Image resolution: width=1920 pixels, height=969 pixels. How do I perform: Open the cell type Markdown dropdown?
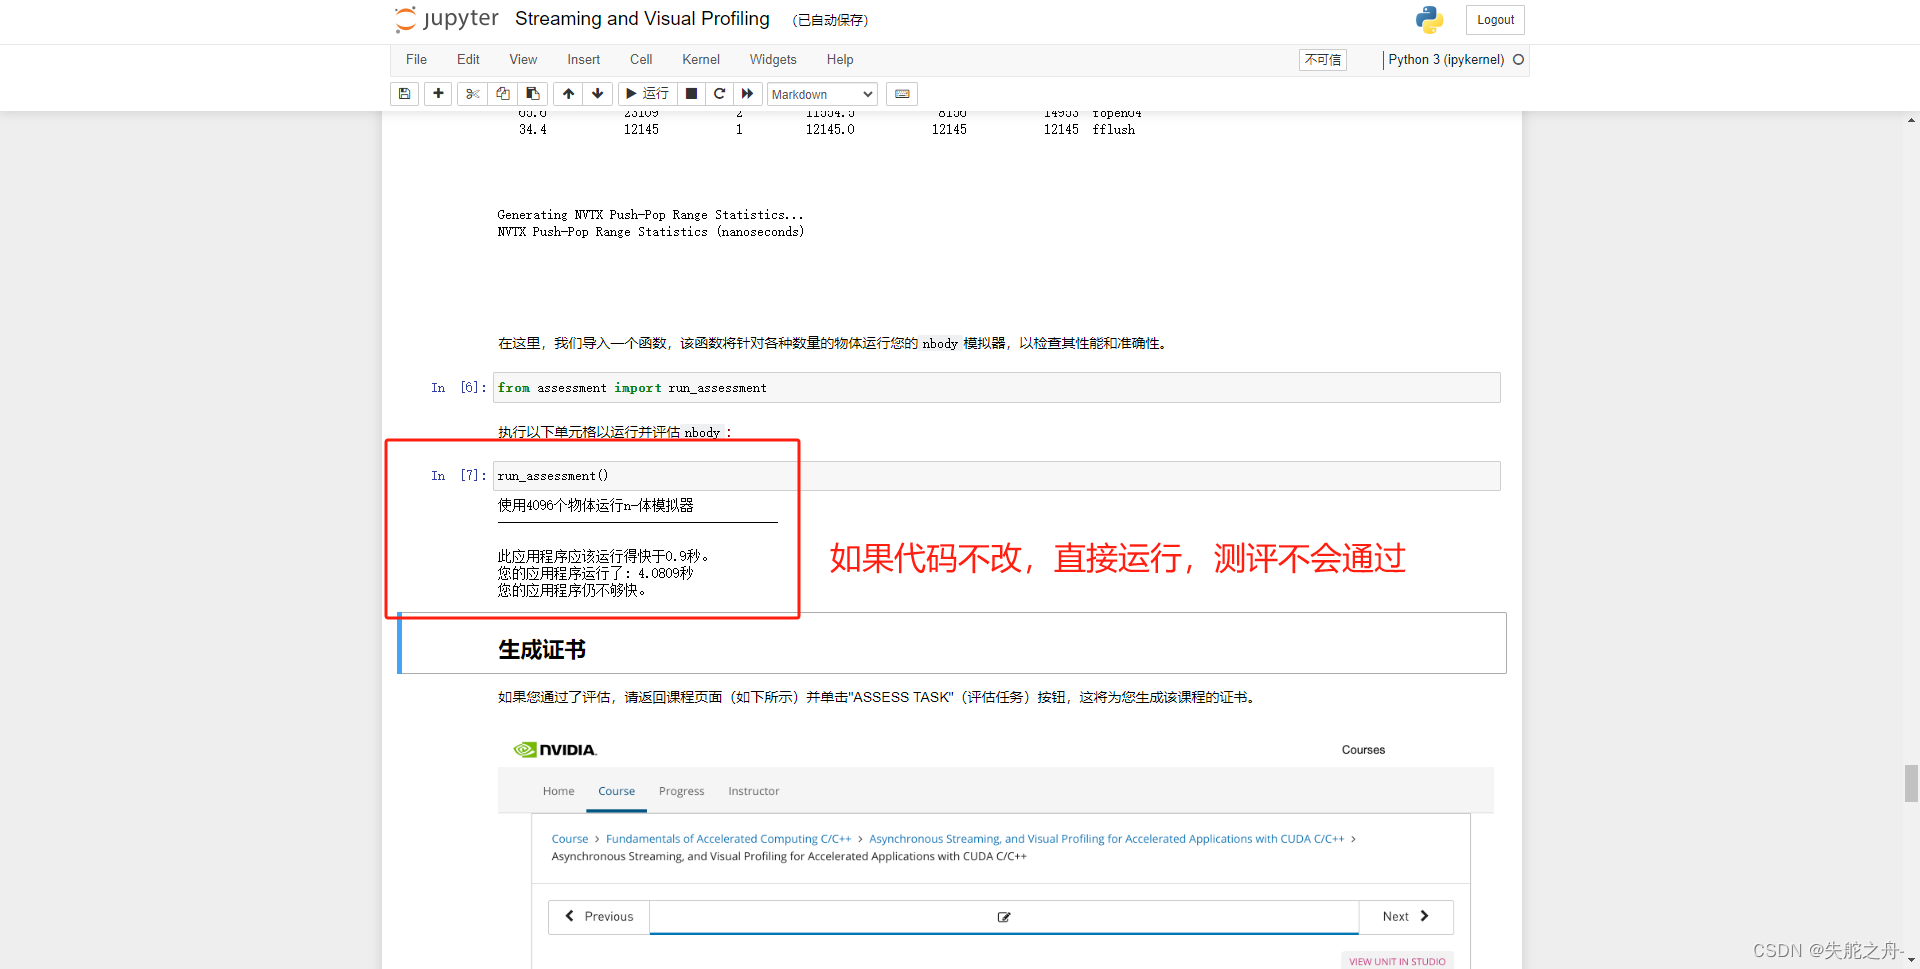tap(822, 94)
